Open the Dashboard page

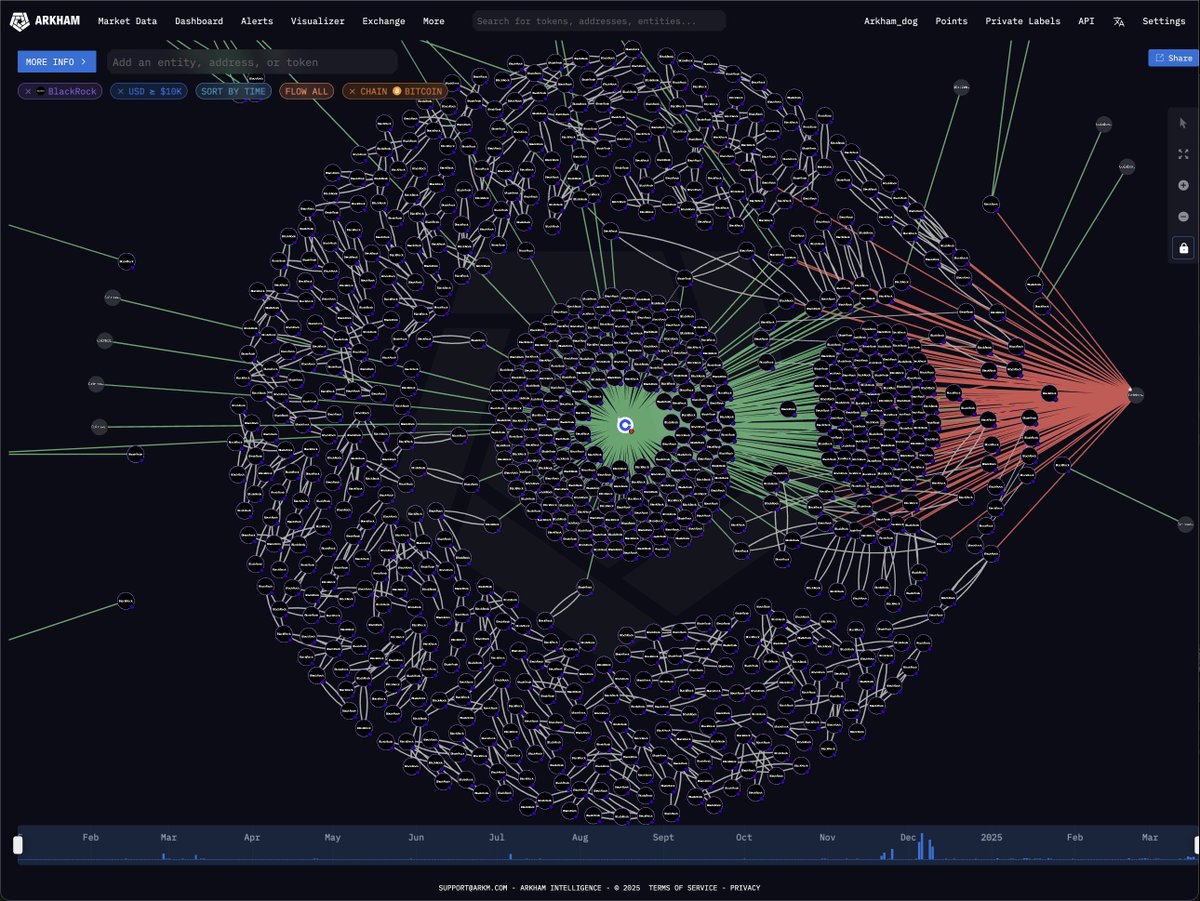pos(199,21)
